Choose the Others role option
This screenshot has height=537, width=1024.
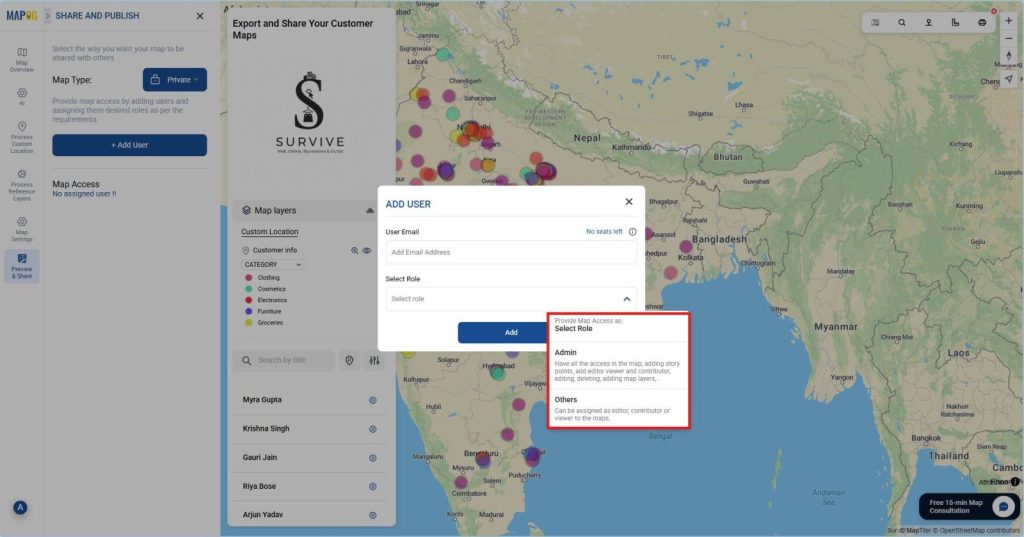pyautogui.click(x=618, y=408)
